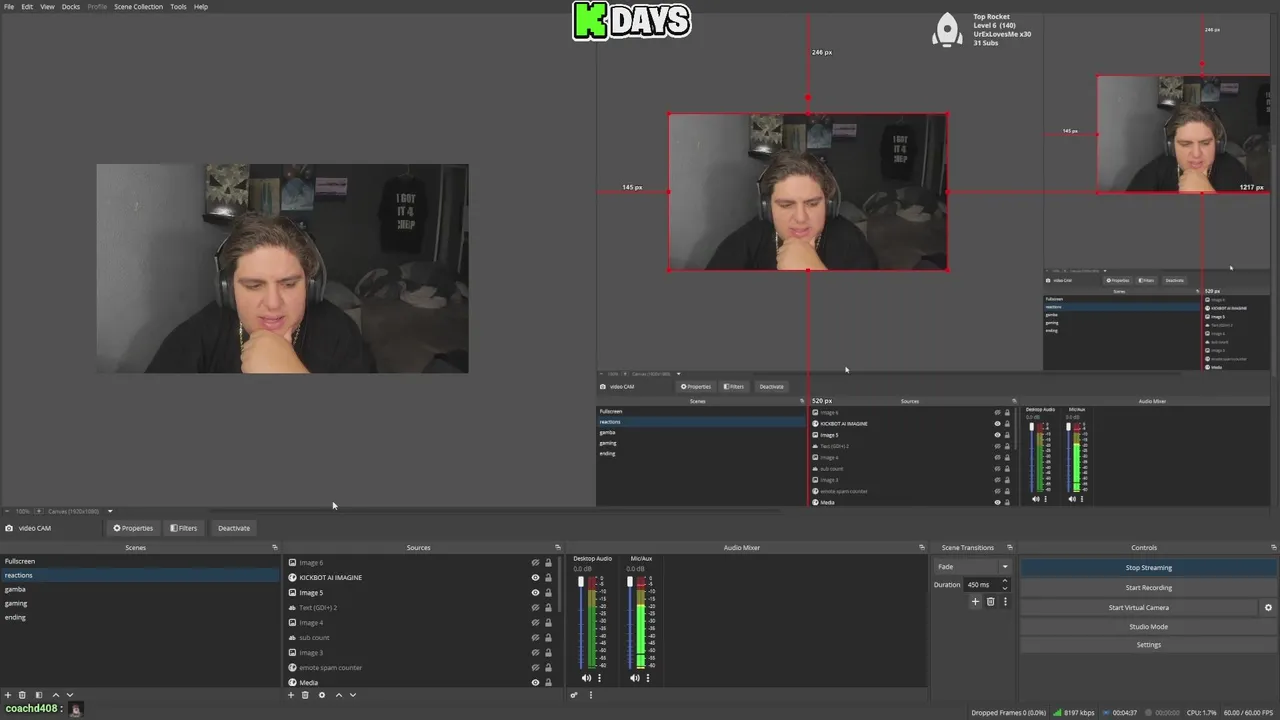The image size is (1280, 720).
Task: Open the Fade transition dropdown
Action: [973, 567]
